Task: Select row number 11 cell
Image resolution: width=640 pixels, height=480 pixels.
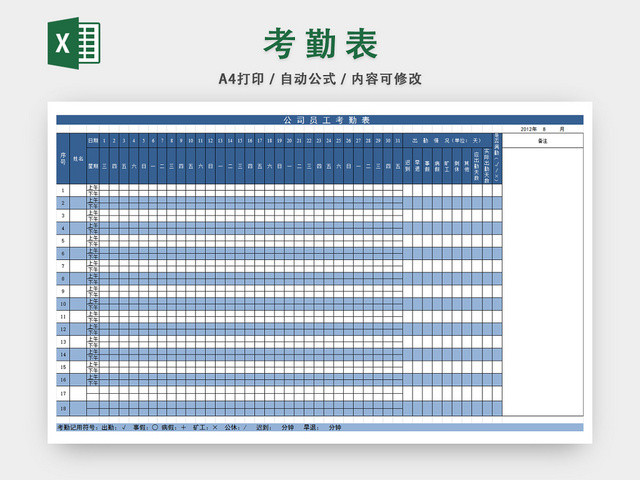Action: [63, 317]
